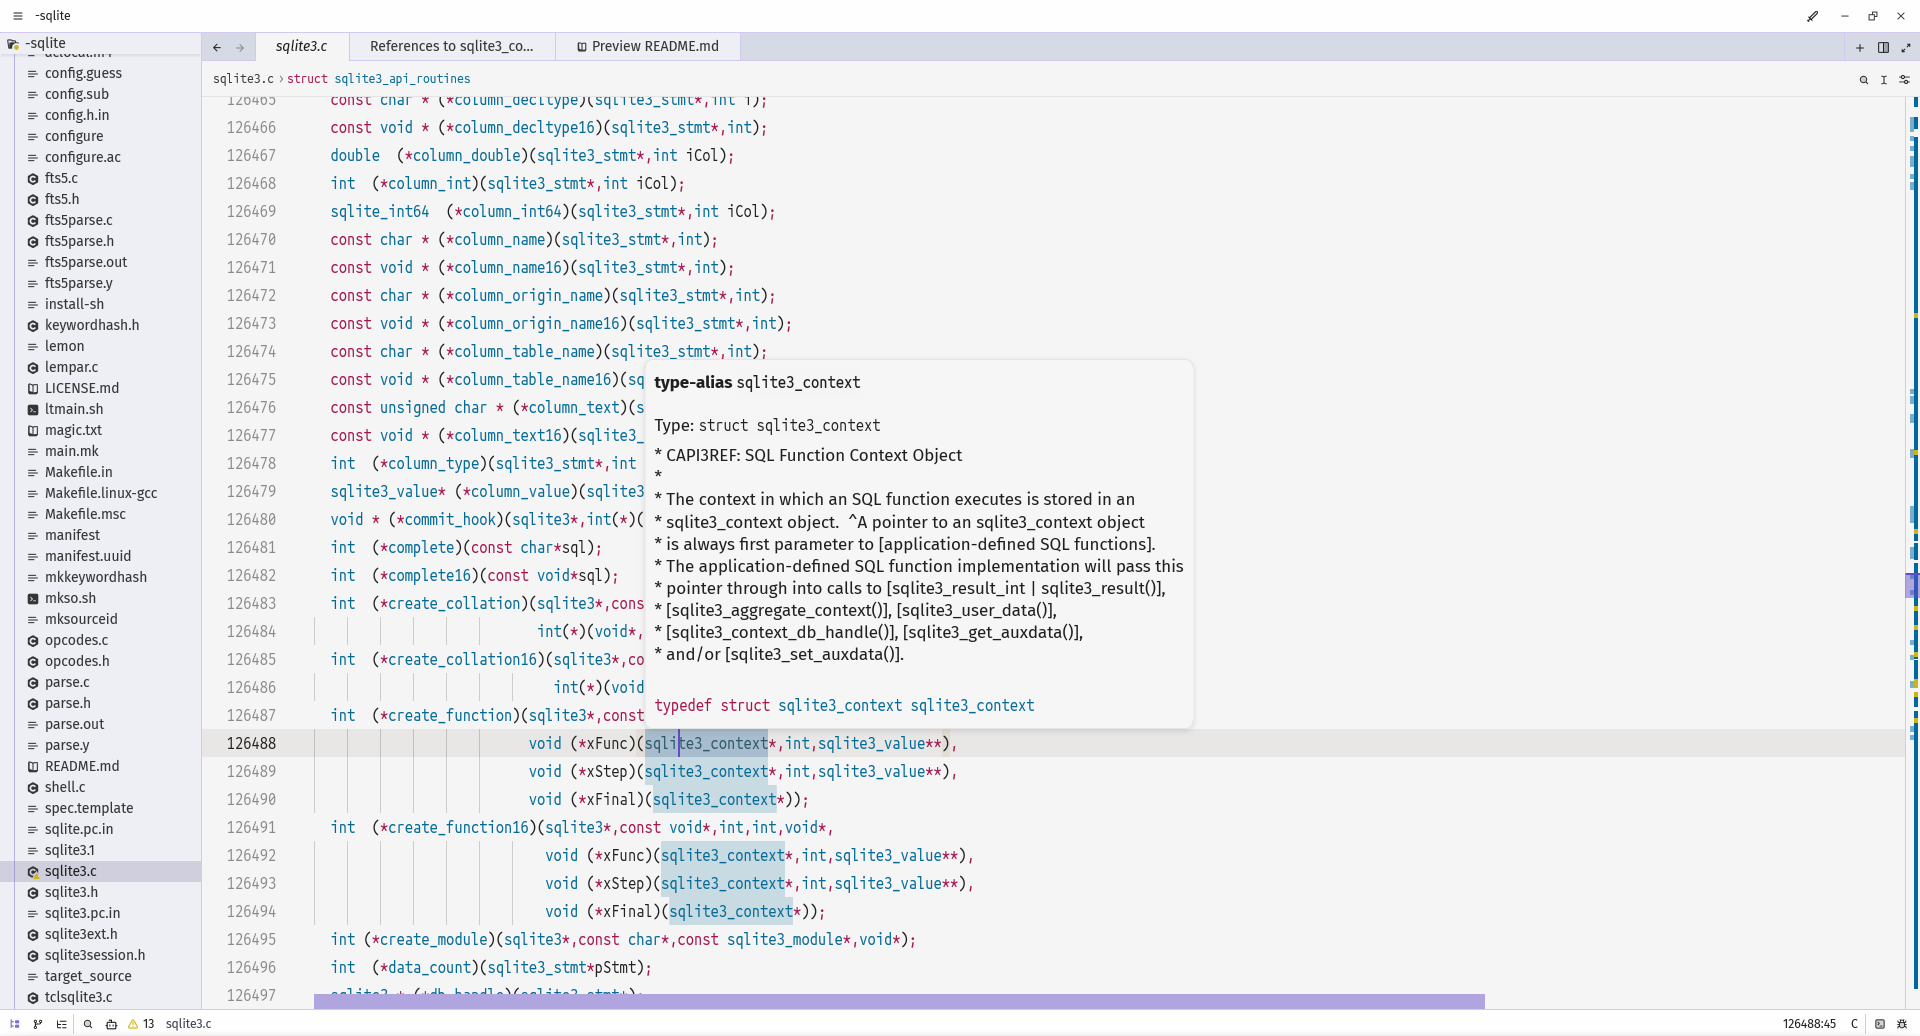Toggle the project panel icon in status bar
Image resolution: width=1920 pixels, height=1036 pixels.
tap(15, 1024)
